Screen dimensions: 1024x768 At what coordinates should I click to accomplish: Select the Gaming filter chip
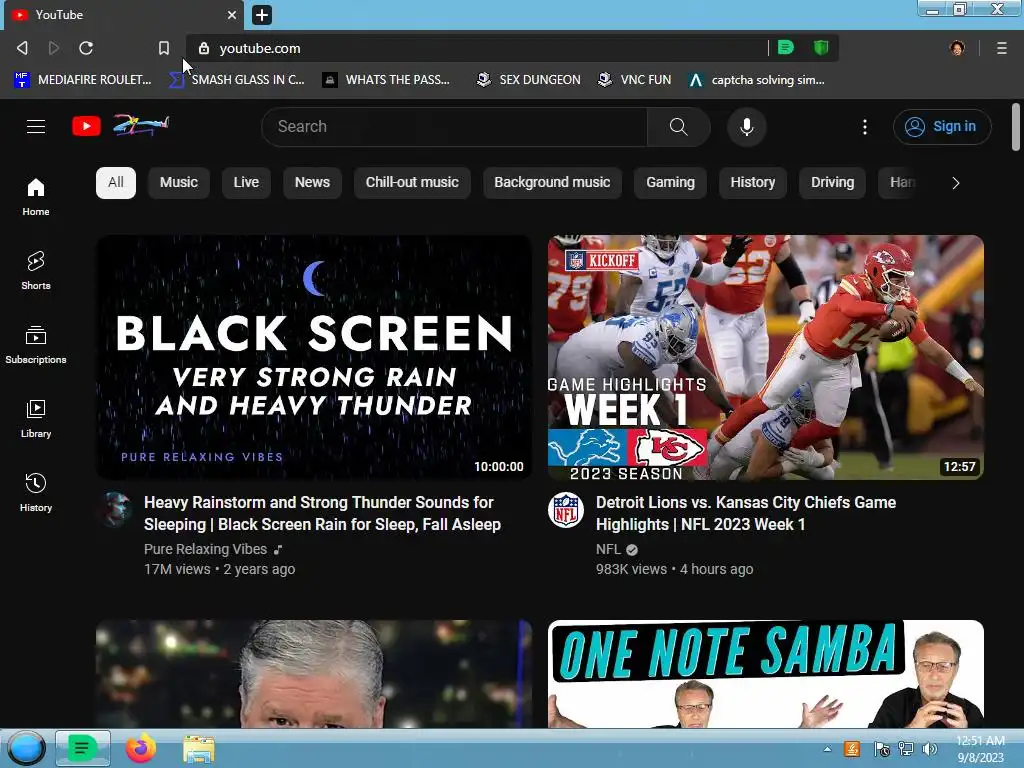pyautogui.click(x=670, y=182)
